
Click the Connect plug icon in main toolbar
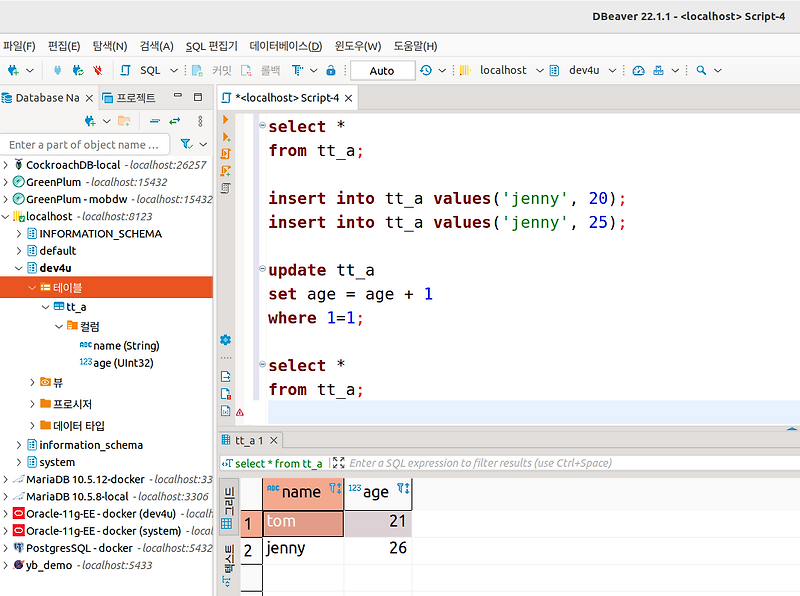click(57, 70)
